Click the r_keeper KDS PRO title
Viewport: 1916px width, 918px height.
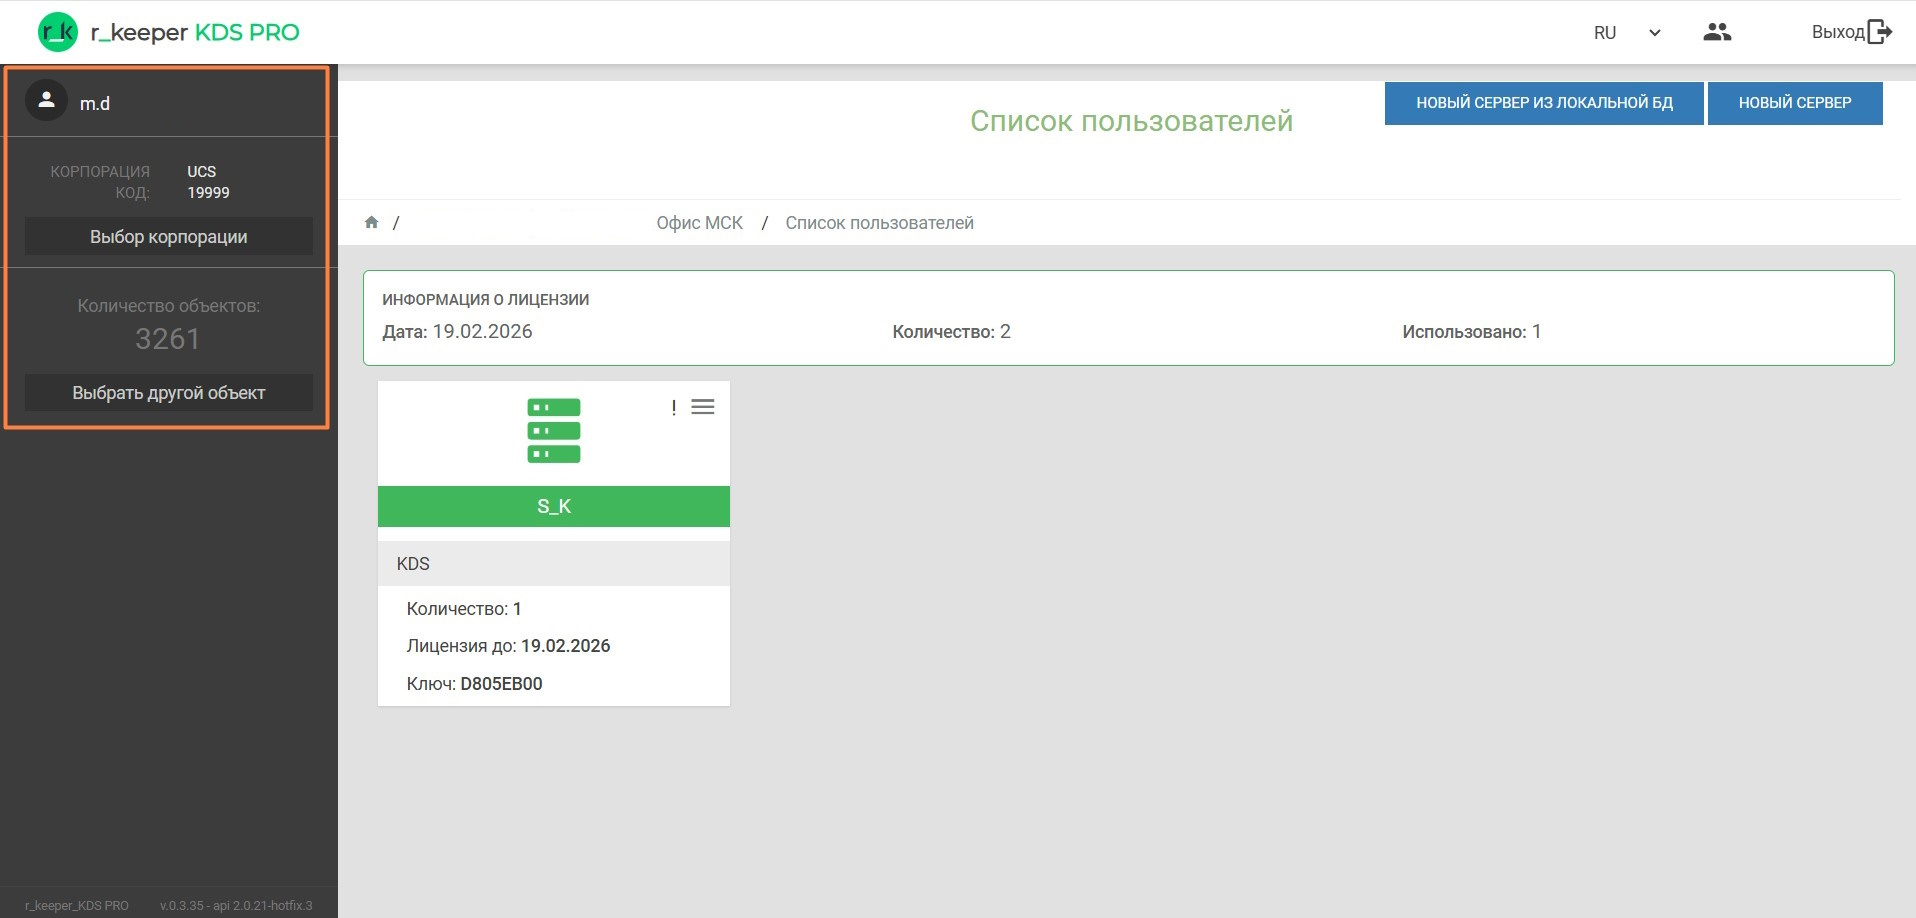click(195, 32)
